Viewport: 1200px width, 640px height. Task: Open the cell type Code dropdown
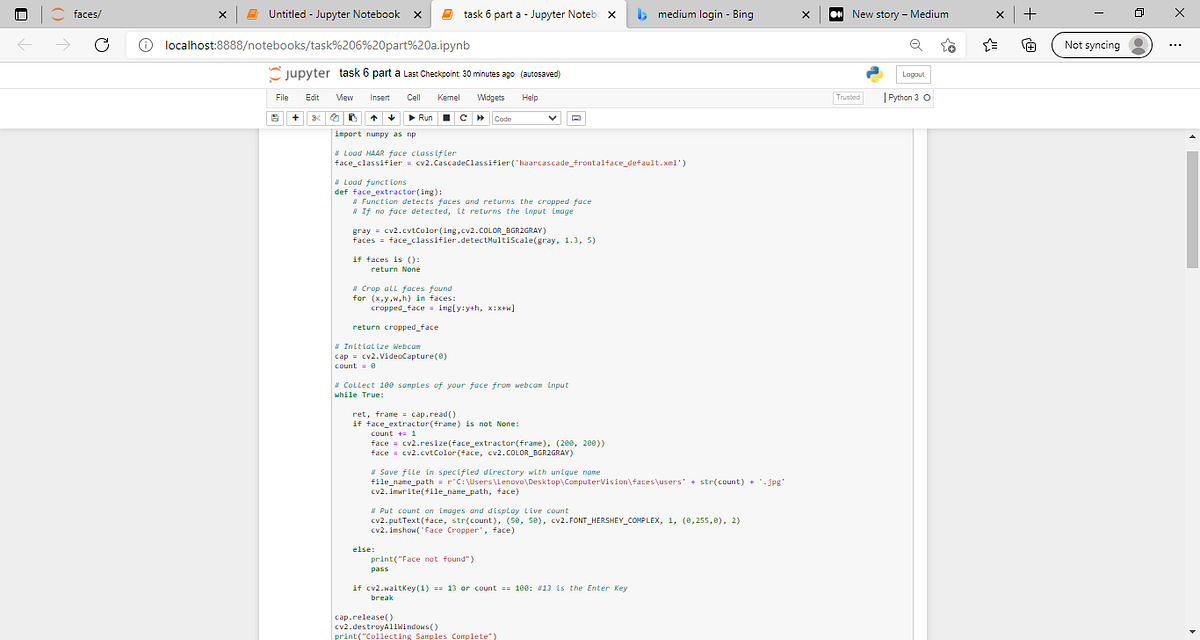[x=525, y=118]
